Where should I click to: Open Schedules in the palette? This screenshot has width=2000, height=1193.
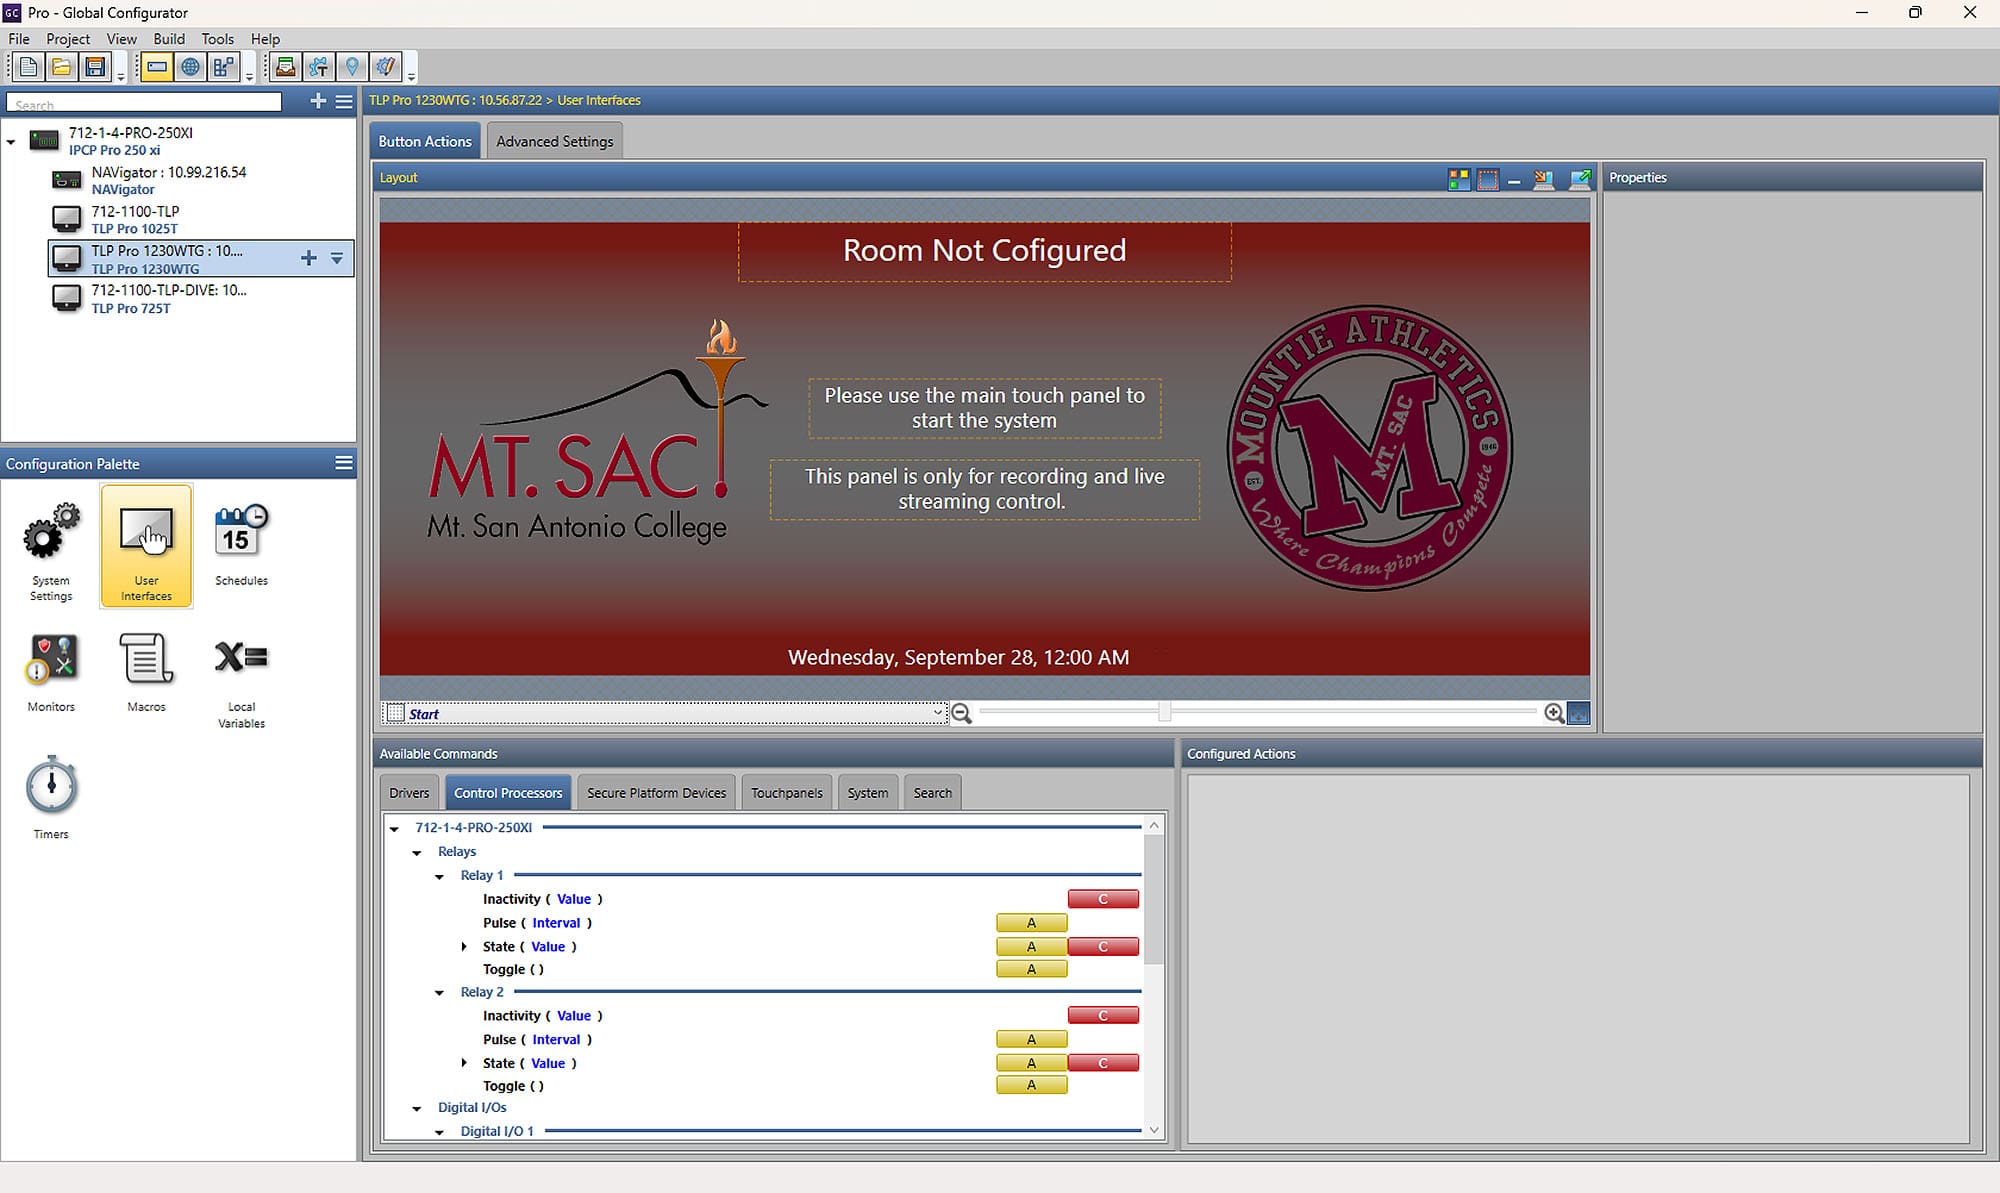pos(241,545)
